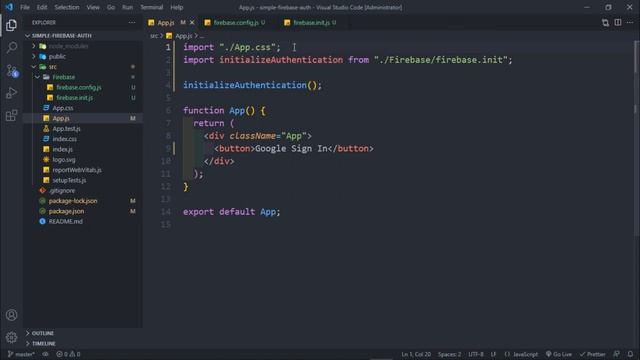Collapse the src folder
Viewport: 640px width, 360px height.
(83, 67)
